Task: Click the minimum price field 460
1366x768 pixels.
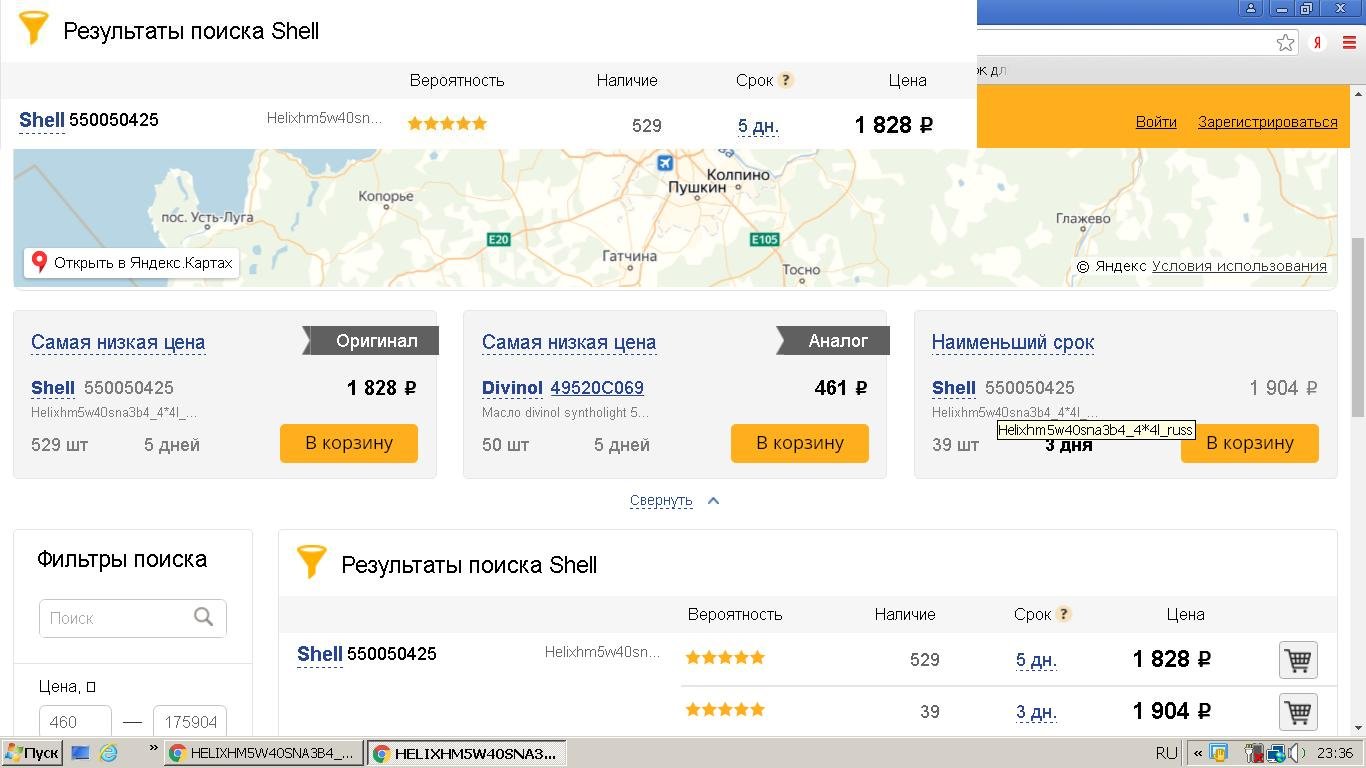Action: click(75, 721)
